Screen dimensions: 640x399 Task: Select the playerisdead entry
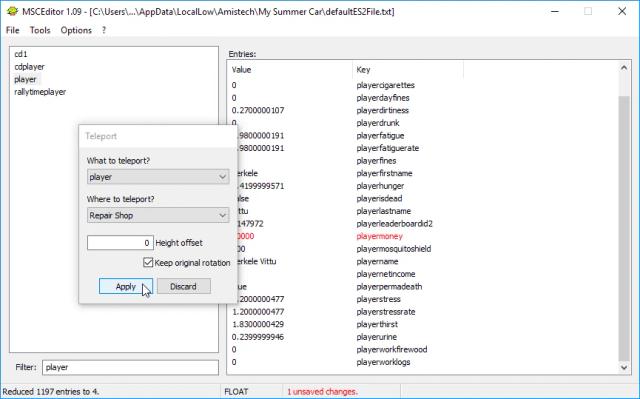pyautogui.click(x=379, y=199)
